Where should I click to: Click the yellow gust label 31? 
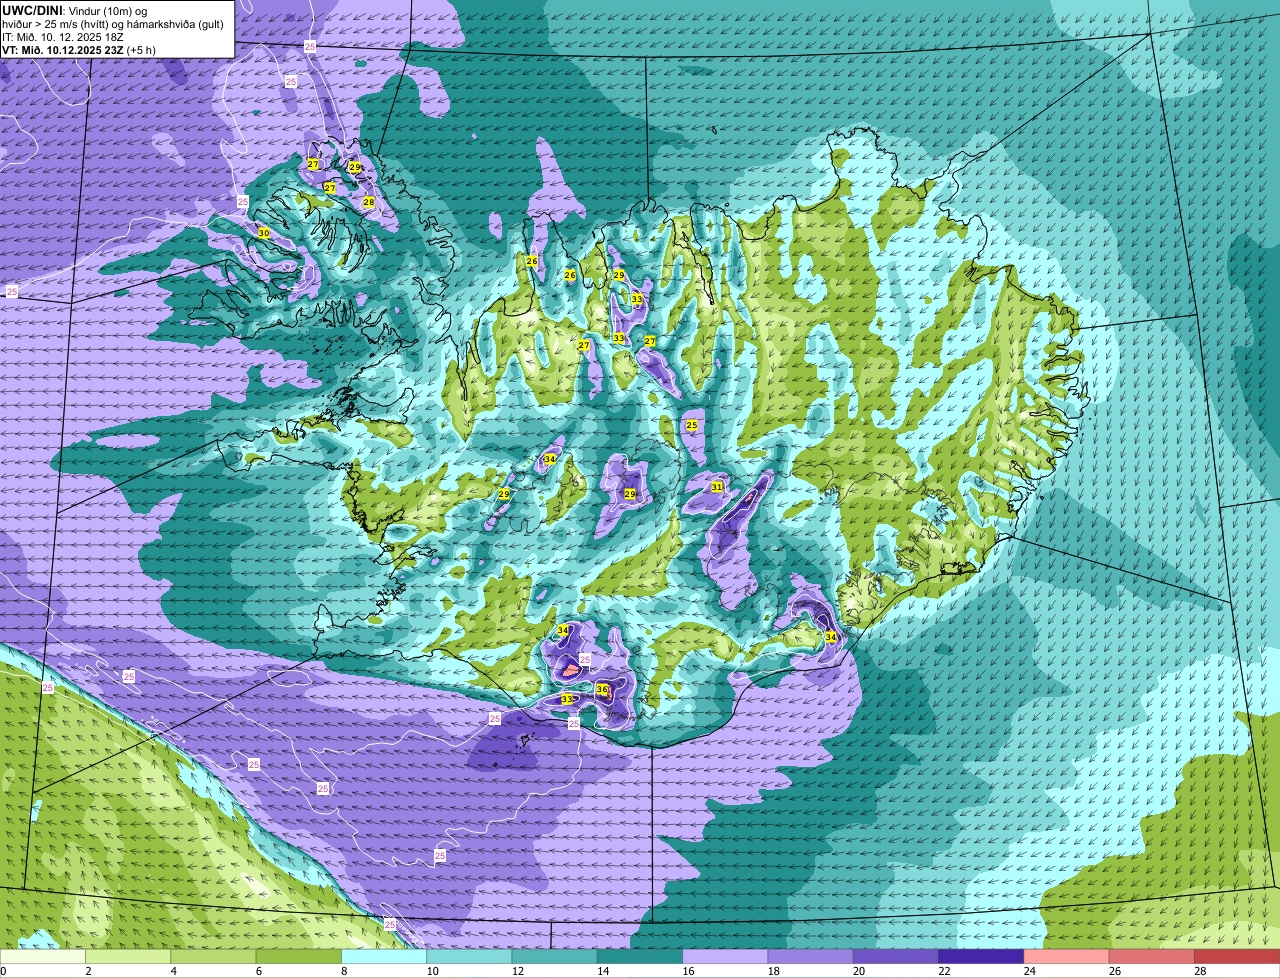coord(717,487)
